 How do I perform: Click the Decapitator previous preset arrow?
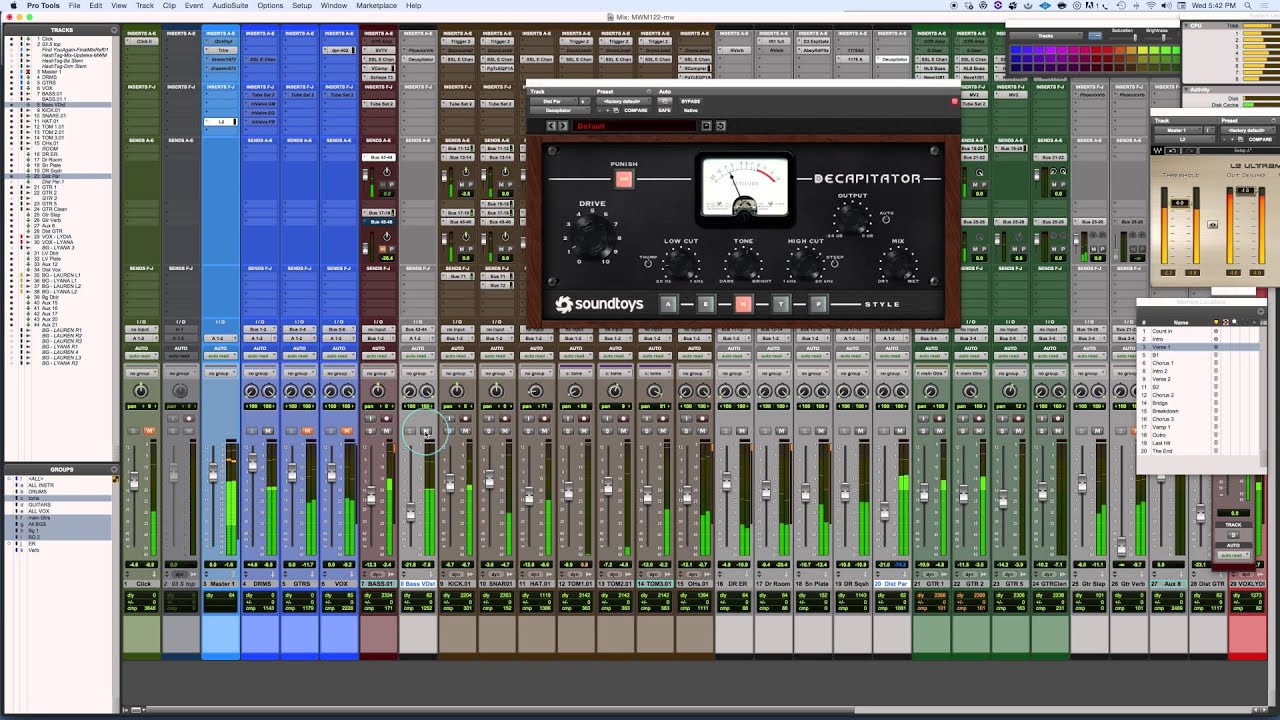point(551,126)
